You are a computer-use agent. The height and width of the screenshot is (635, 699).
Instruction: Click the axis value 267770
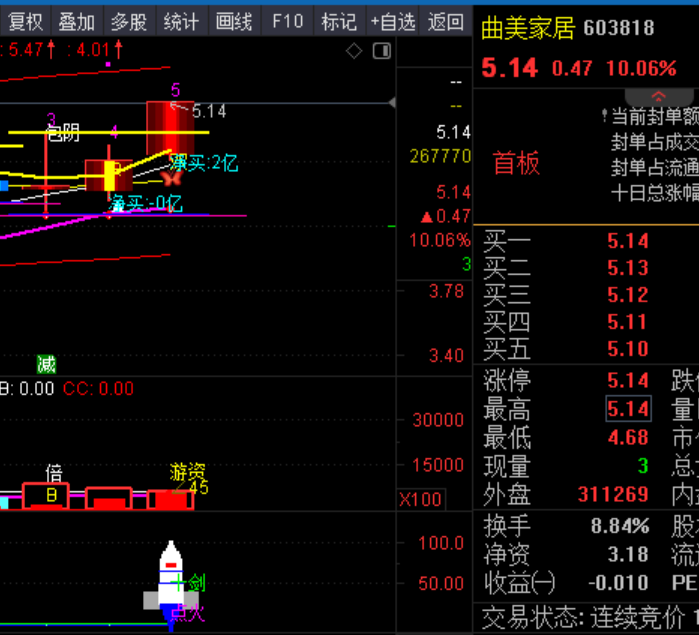coord(440,157)
